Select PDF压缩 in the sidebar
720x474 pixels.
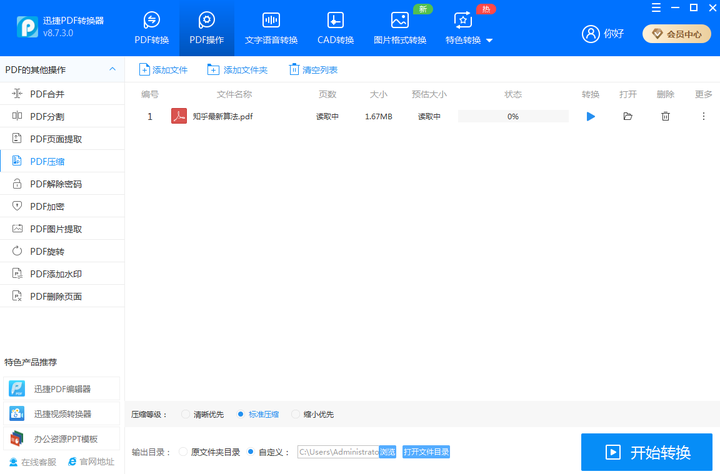tap(62, 161)
